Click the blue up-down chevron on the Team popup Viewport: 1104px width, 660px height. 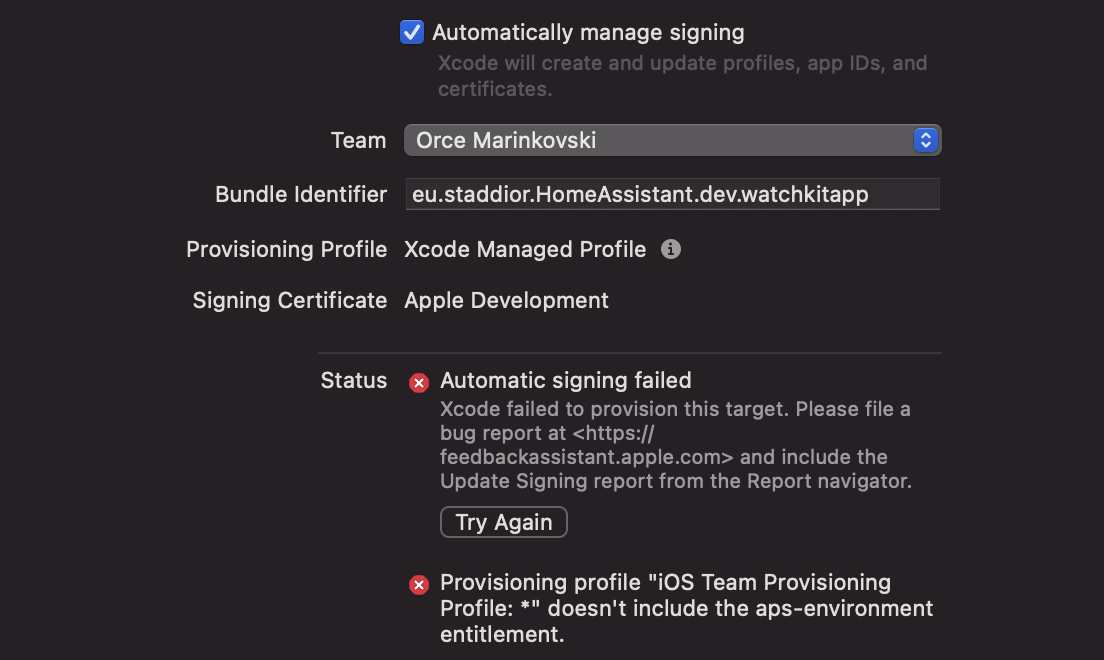click(925, 140)
